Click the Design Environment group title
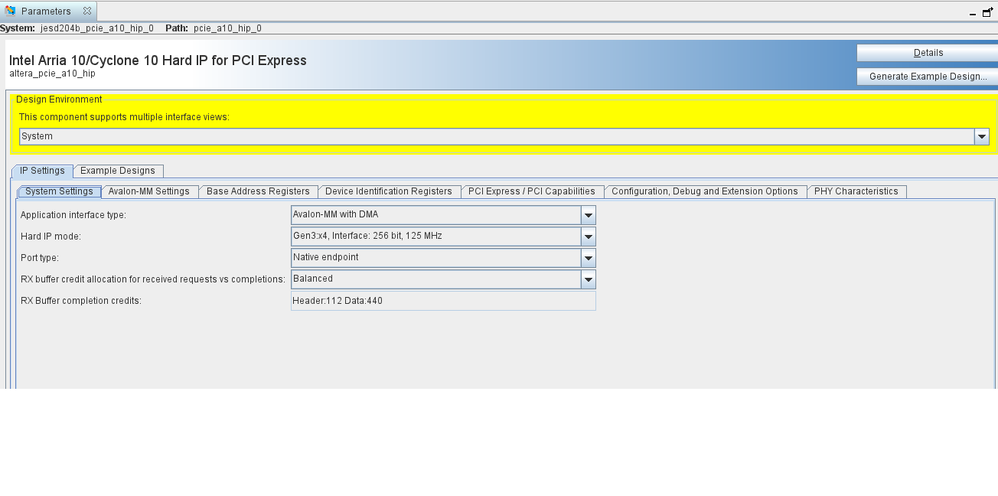The width and height of the screenshot is (998, 496). point(59,99)
